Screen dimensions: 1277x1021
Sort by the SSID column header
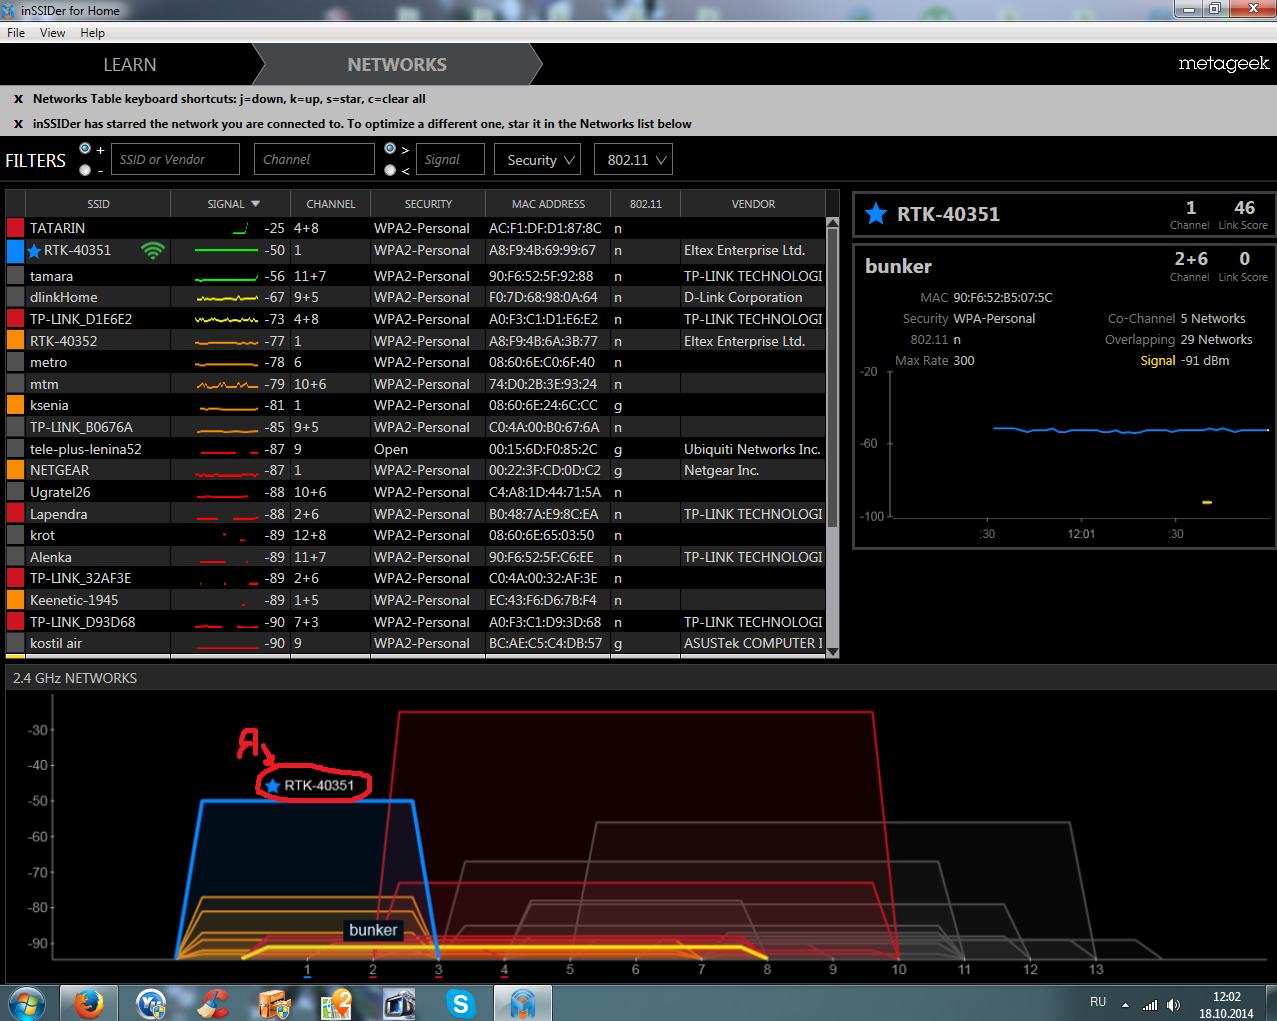click(x=98, y=204)
